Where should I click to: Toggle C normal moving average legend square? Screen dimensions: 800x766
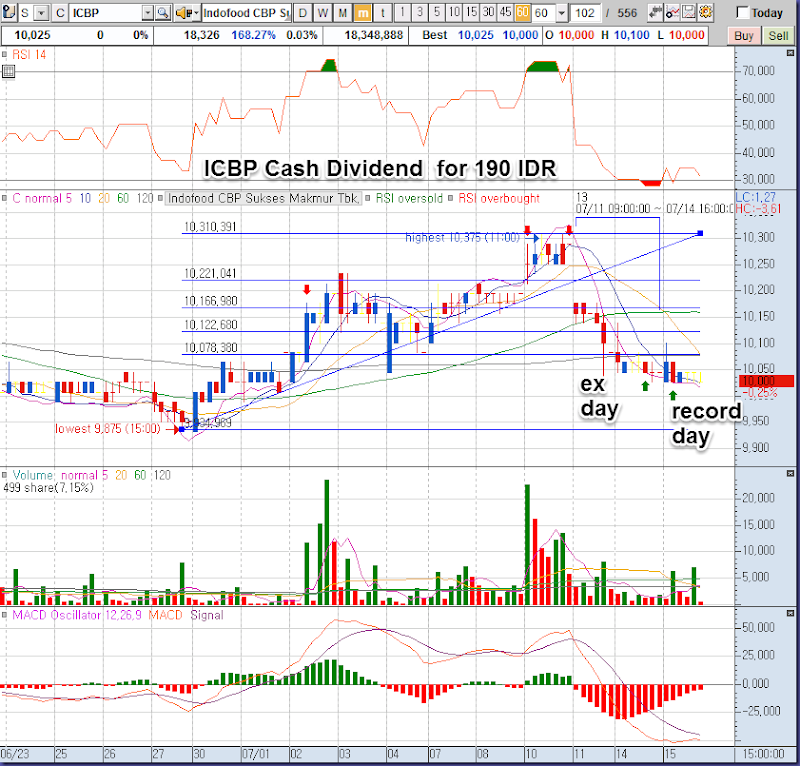click(5, 199)
